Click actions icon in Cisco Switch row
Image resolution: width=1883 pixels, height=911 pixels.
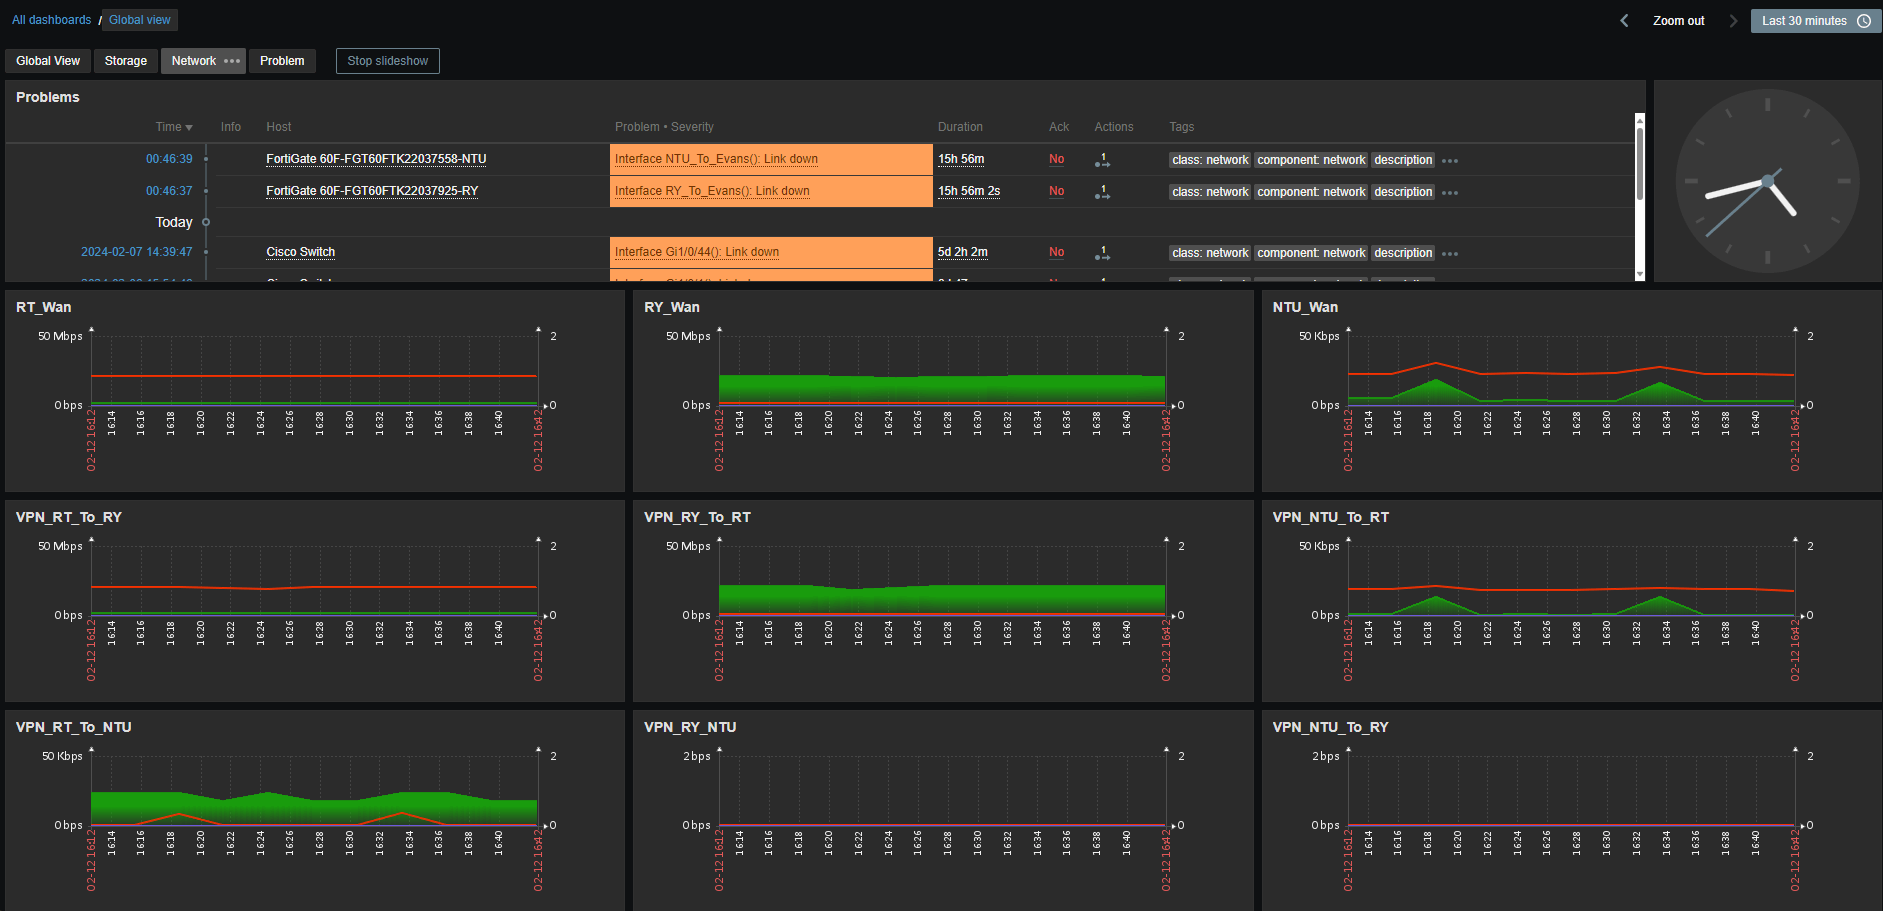coord(1102,253)
